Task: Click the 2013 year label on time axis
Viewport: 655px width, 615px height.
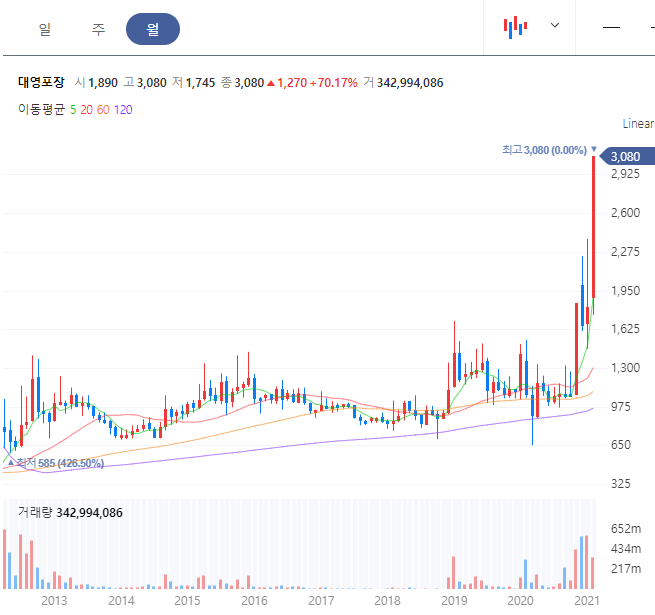Action: click(54, 601)
